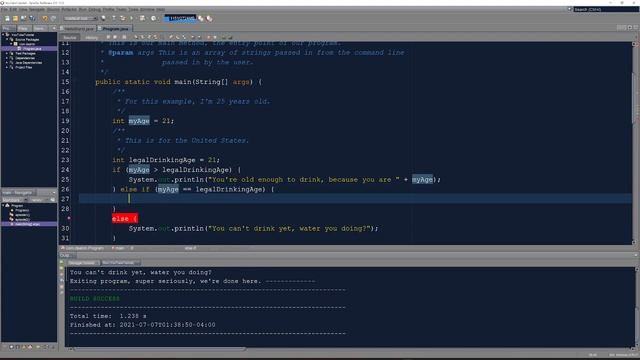Collapse the Program class node in the Navigator

coord(3,205)
